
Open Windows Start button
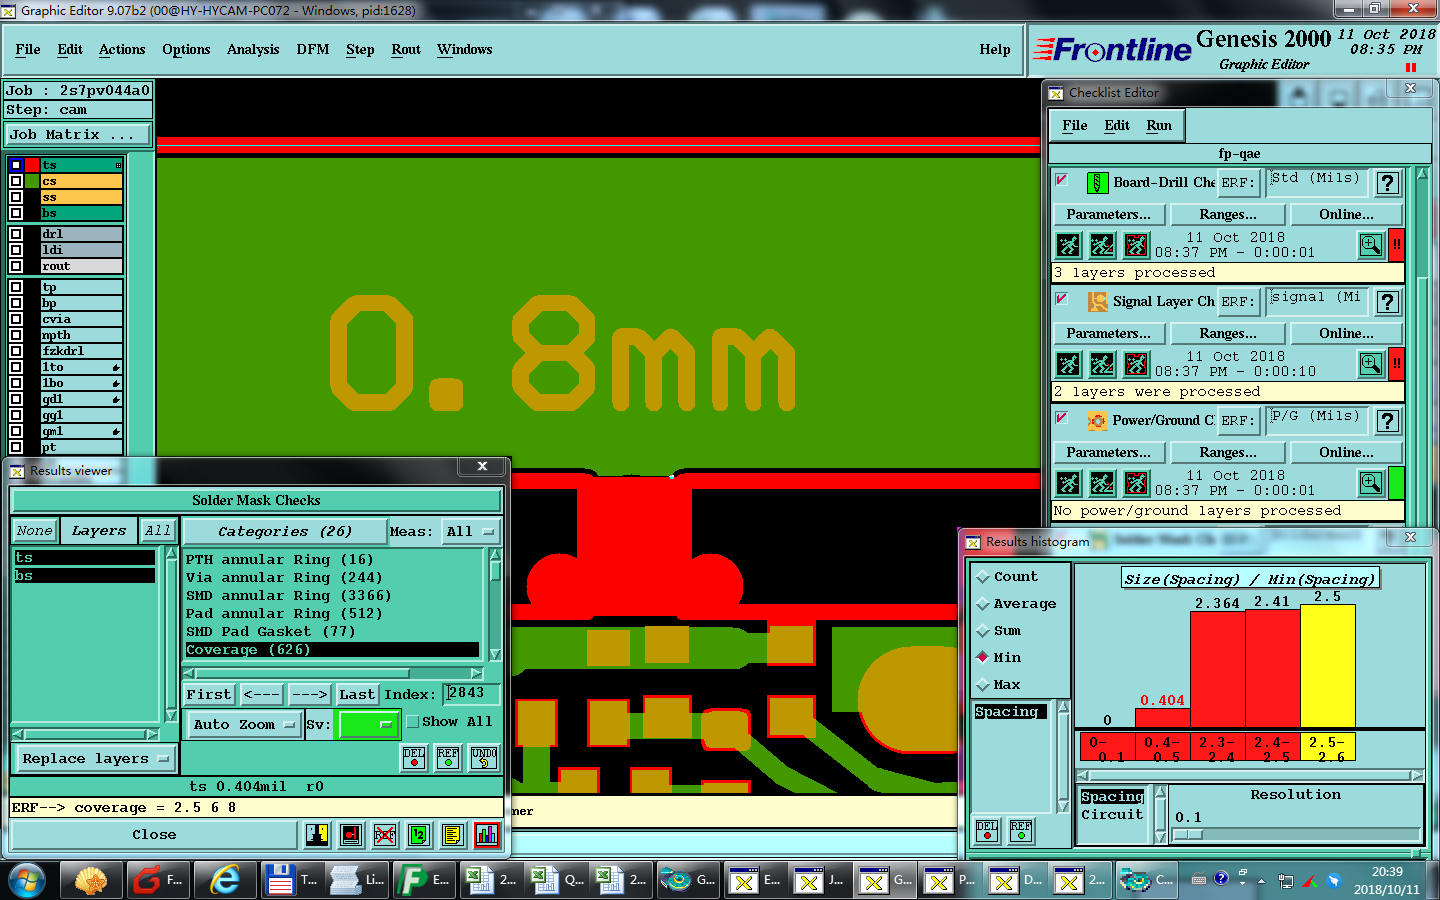27,880
